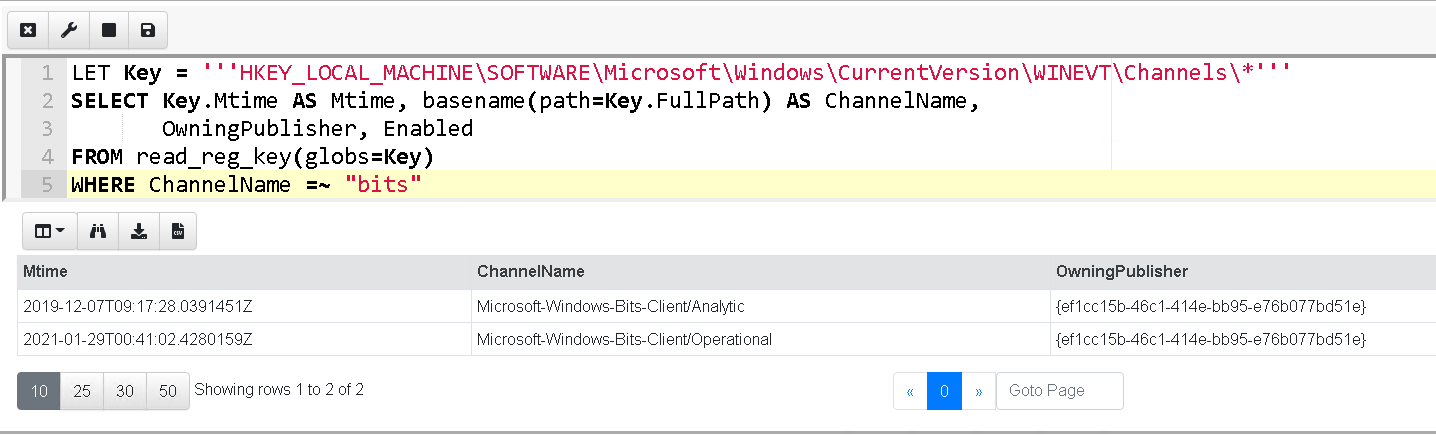Image resolution: width=1436 pixels, height=436 pixels.
Task: Download results as JSON with download icon
Action: [x=139, y=231]
